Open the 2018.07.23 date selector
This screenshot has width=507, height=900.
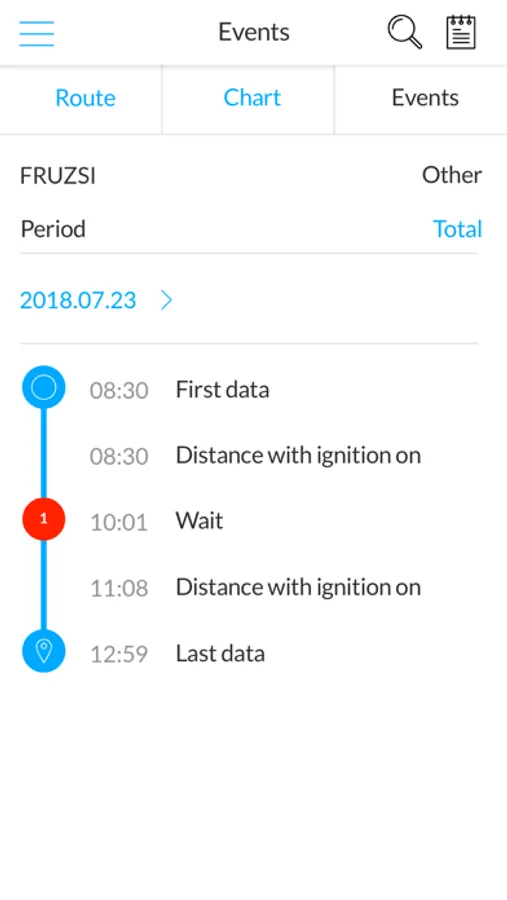(x=78, y=300)
